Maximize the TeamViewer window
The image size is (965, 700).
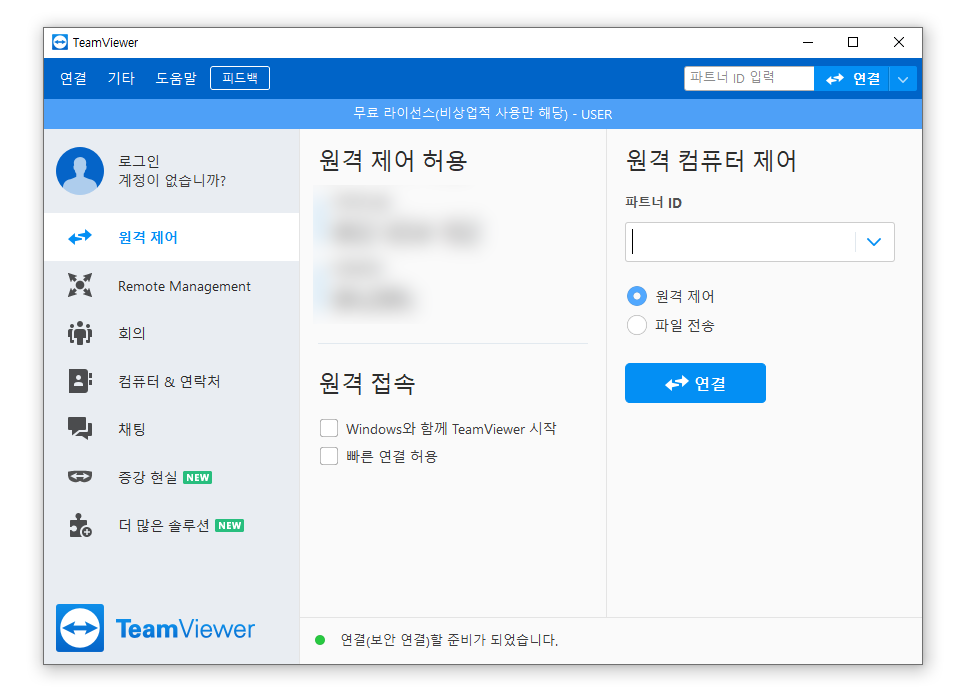[853, 42]
